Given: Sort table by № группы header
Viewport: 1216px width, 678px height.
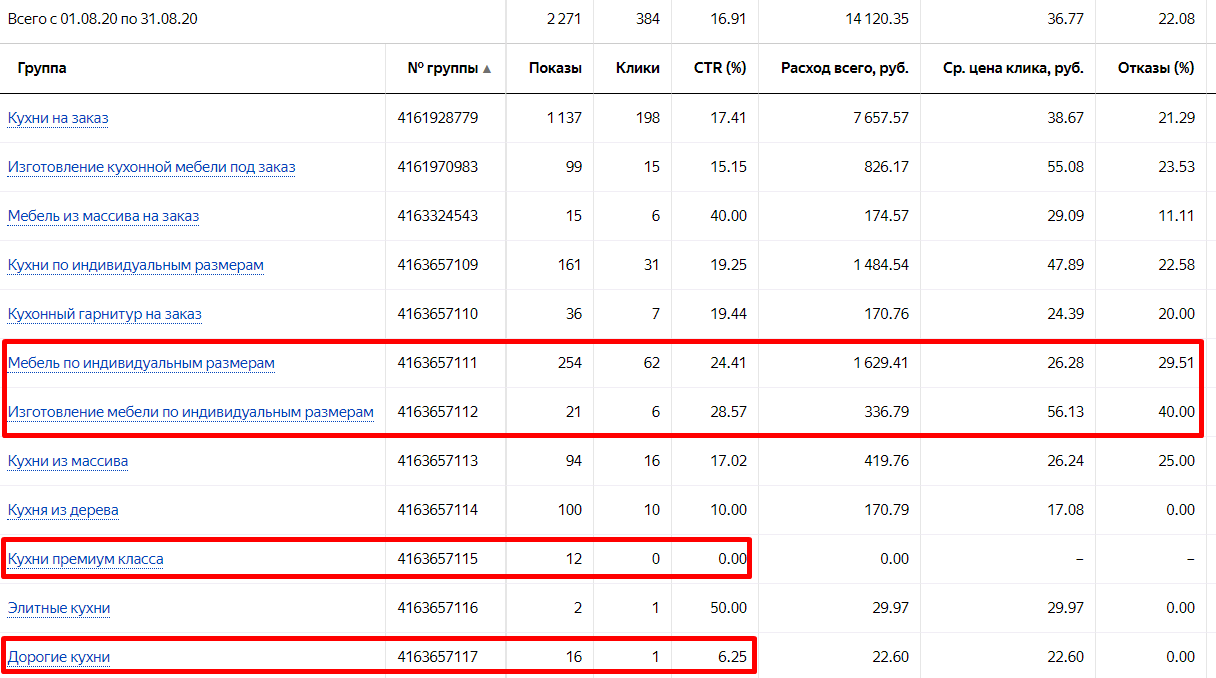Looking at the screenshot, I should 443,68.
